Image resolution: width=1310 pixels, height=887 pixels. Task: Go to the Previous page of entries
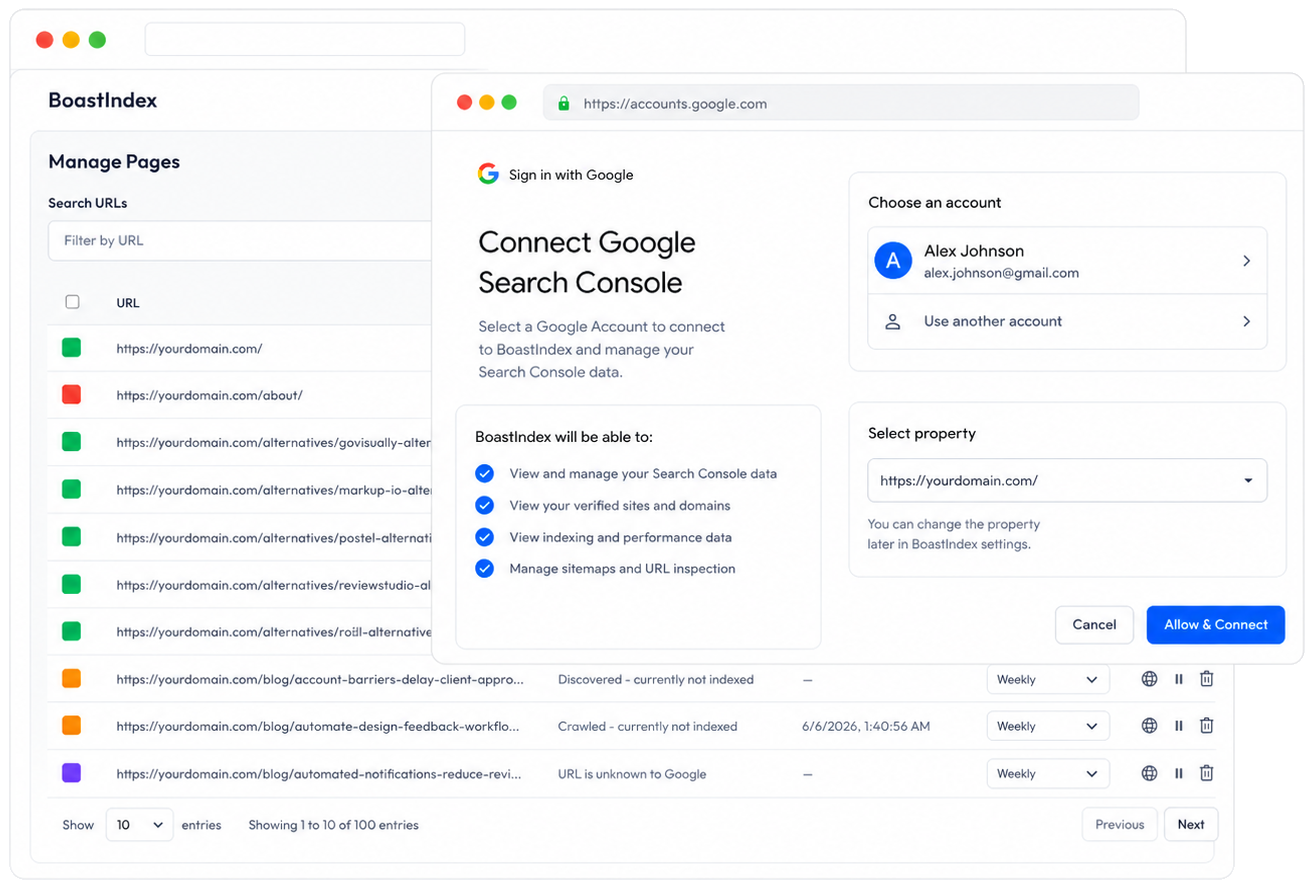pyautogui.click(x=1119, y=825)
